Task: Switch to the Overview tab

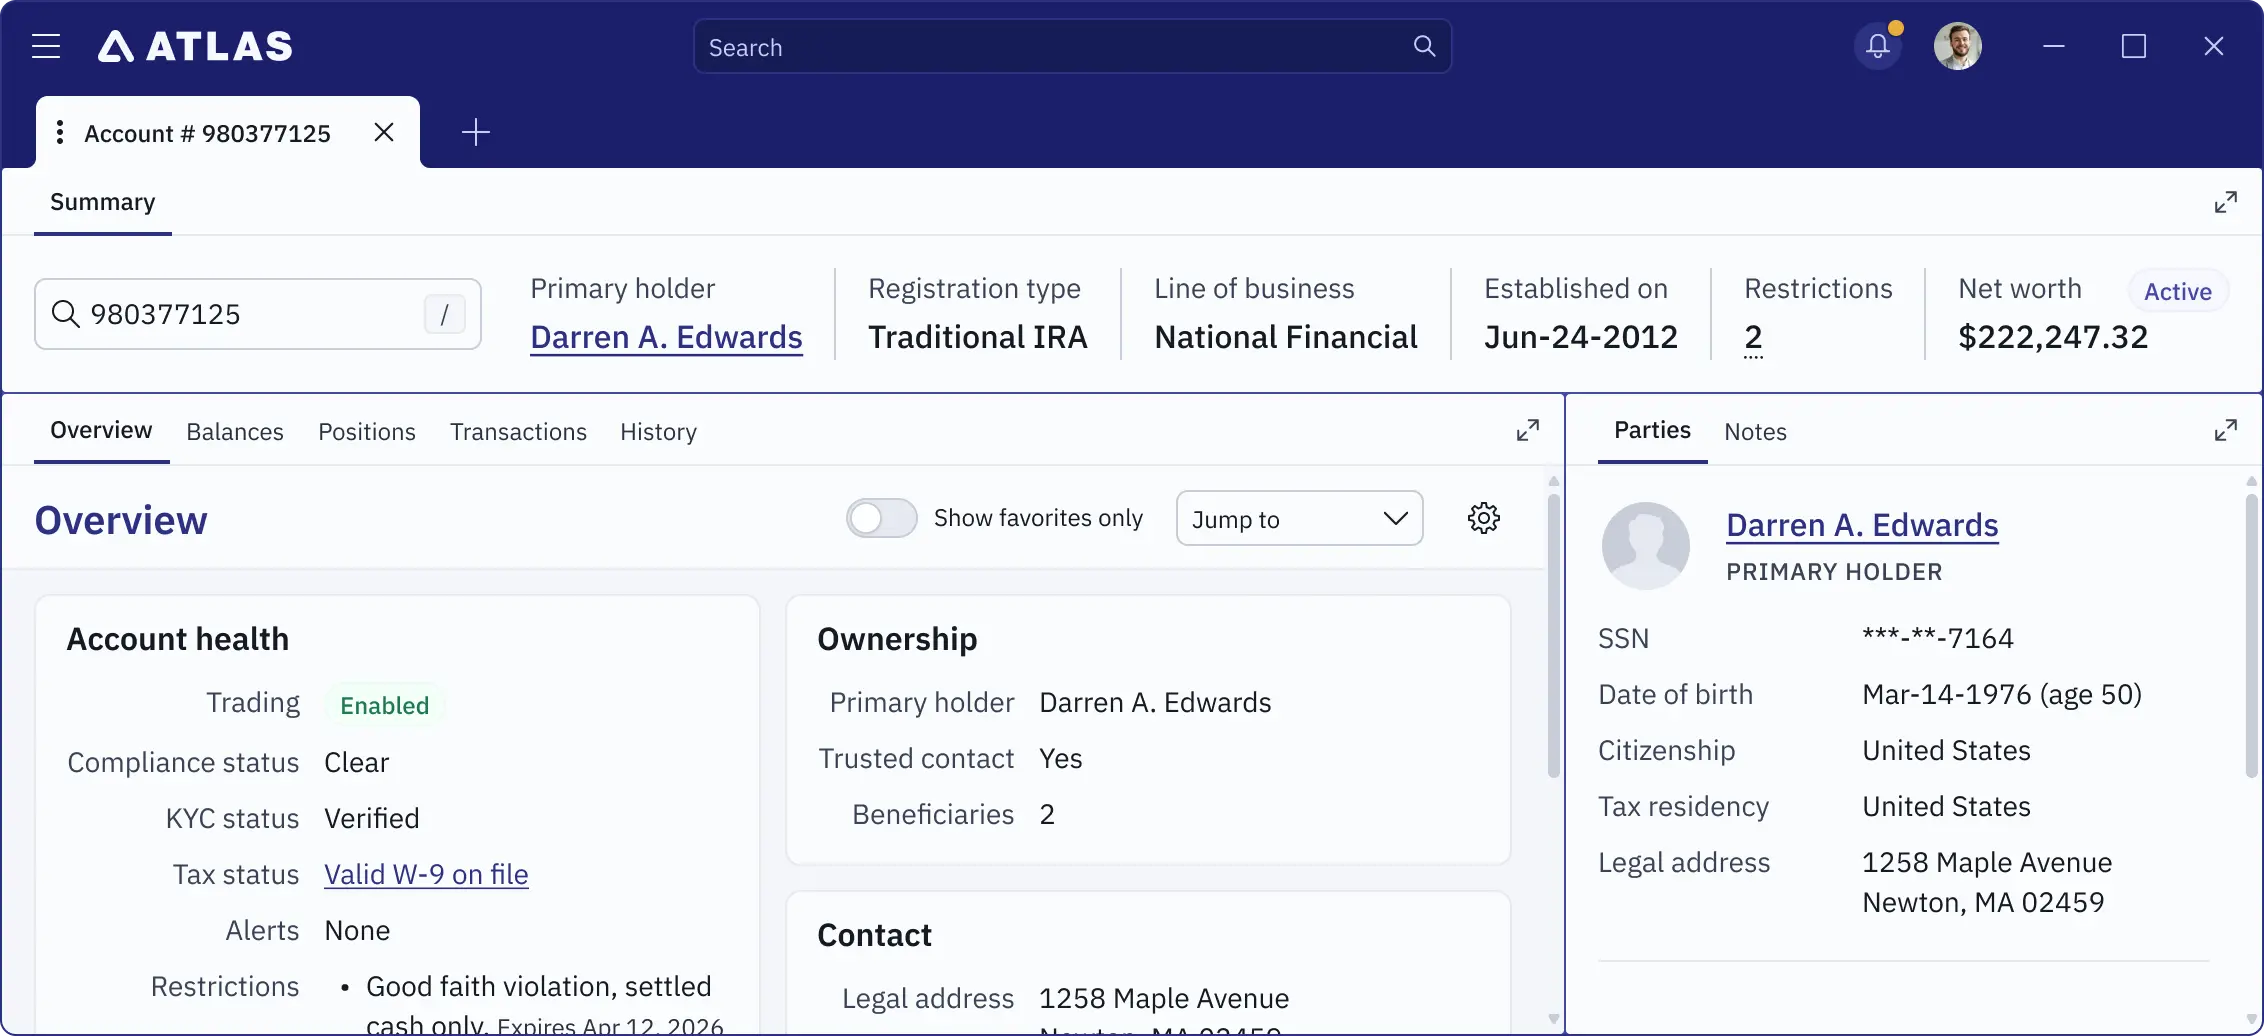Action: (x=101, y=430)
